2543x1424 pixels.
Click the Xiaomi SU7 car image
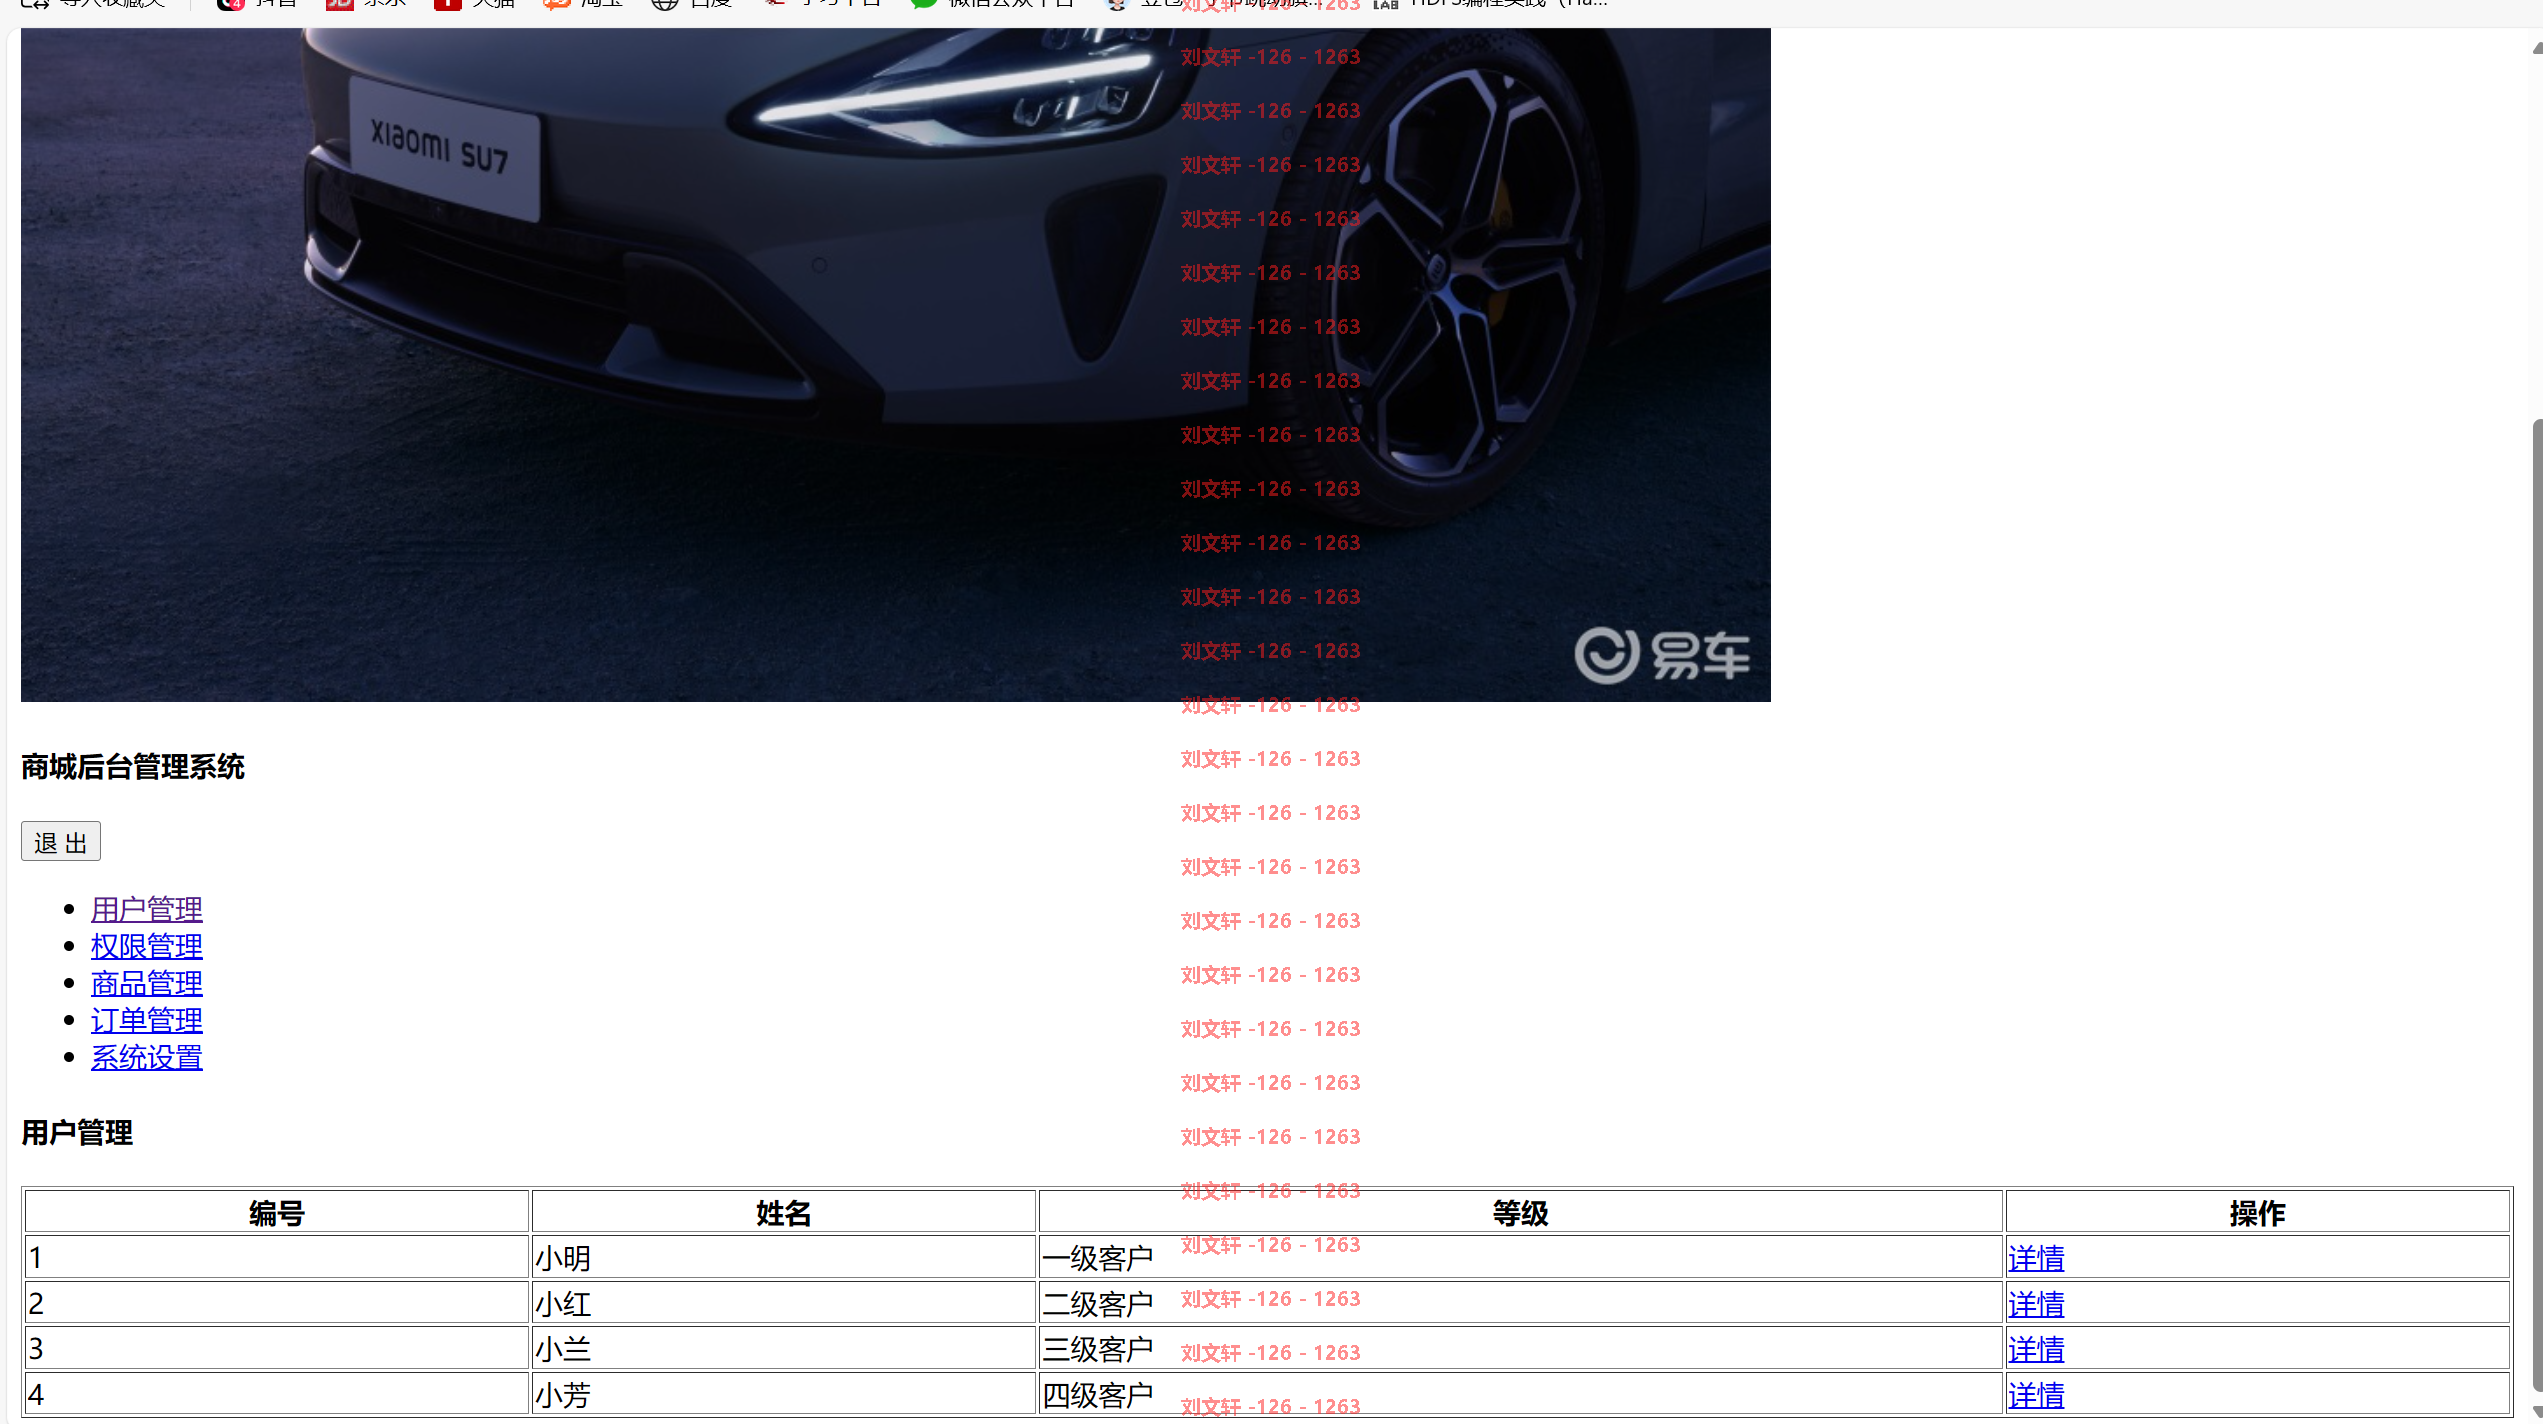coord(895,365)
